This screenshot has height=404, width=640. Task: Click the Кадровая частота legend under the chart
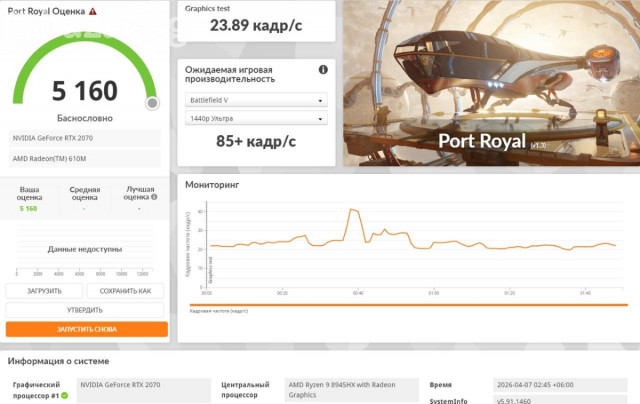(231, 311)
